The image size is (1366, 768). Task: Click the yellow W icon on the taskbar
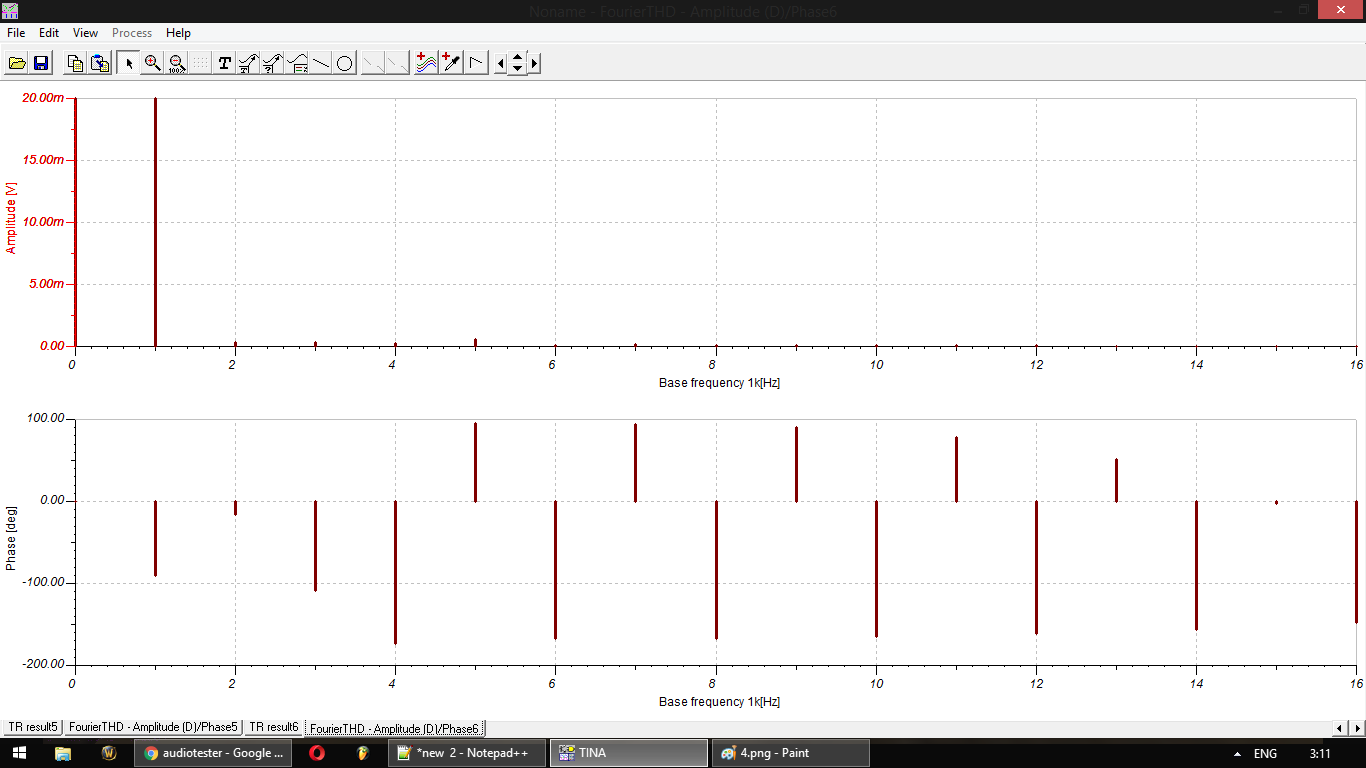click(x=109, y=753)
